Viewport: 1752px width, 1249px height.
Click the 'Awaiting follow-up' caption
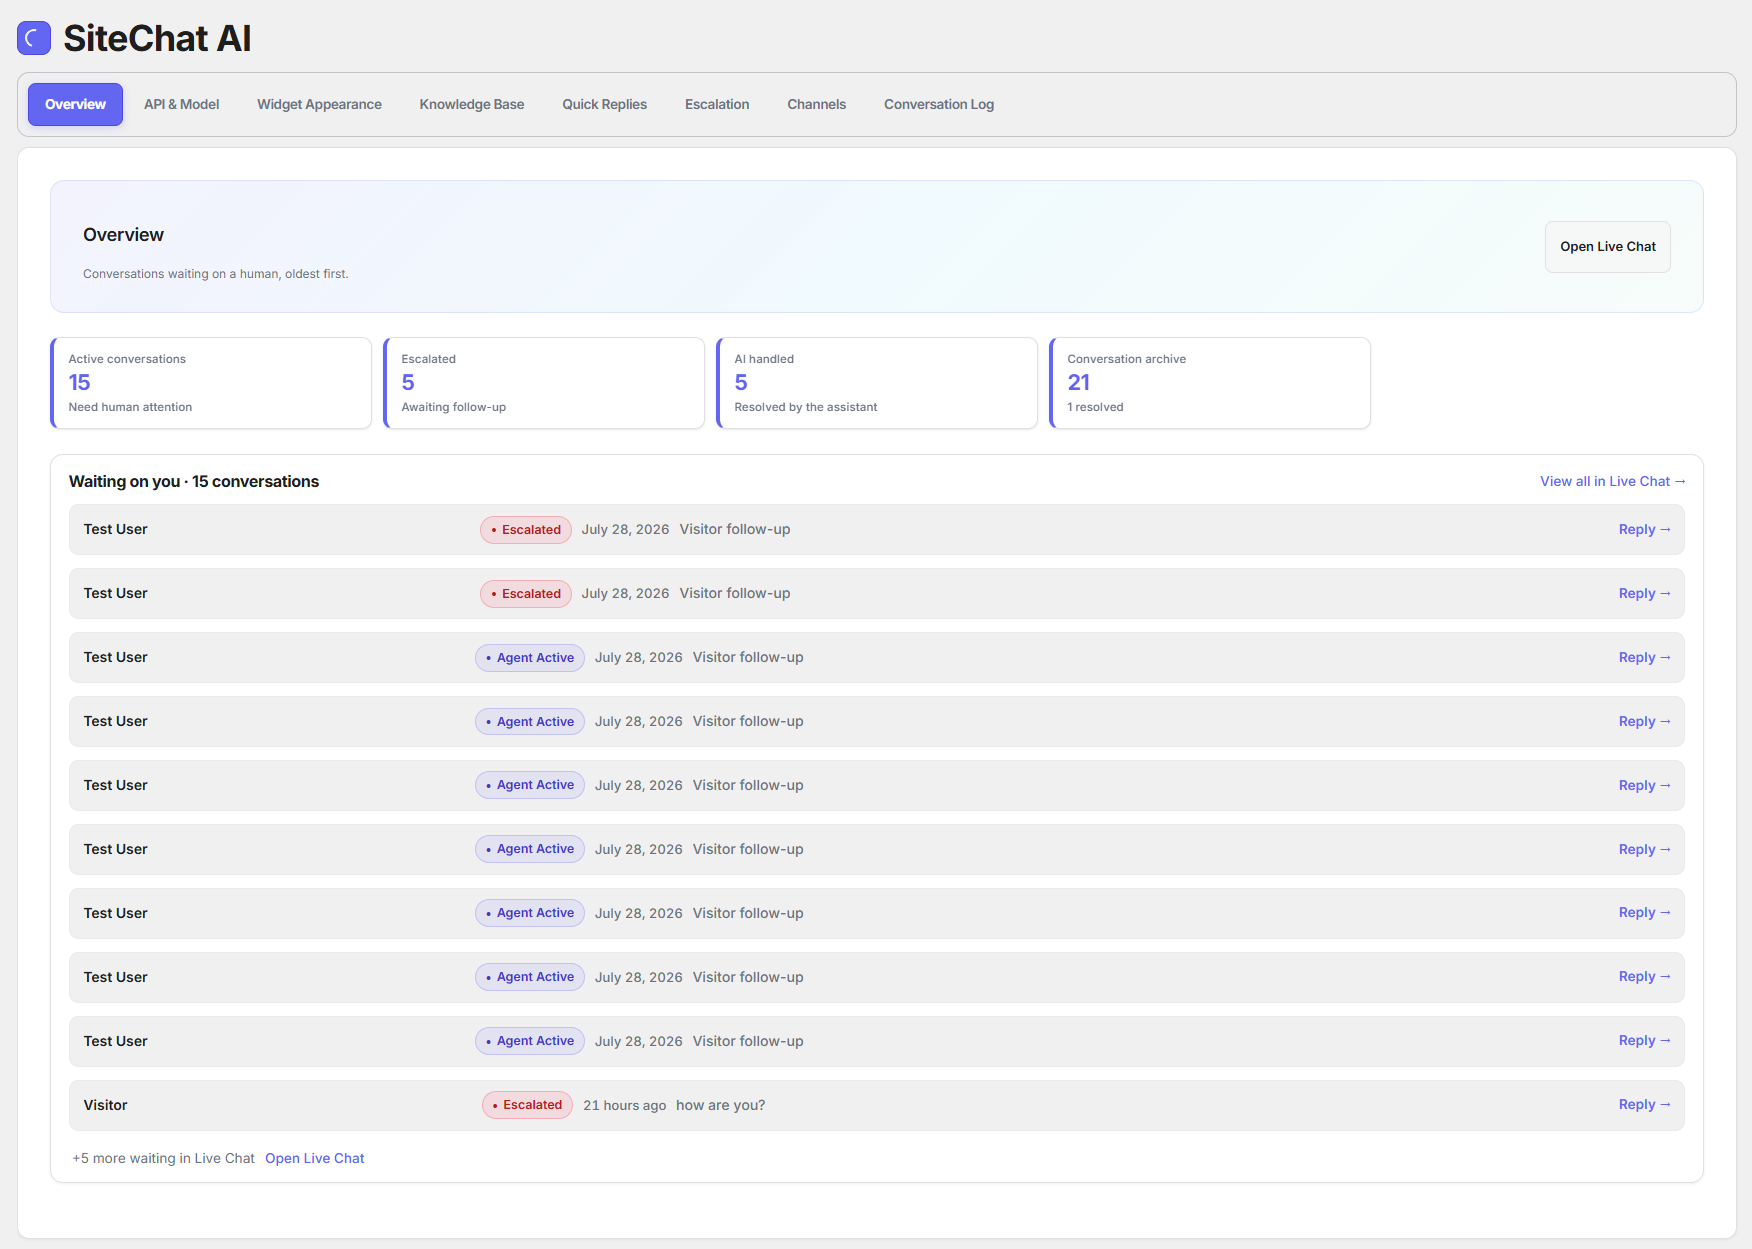(x=453, y=407)
